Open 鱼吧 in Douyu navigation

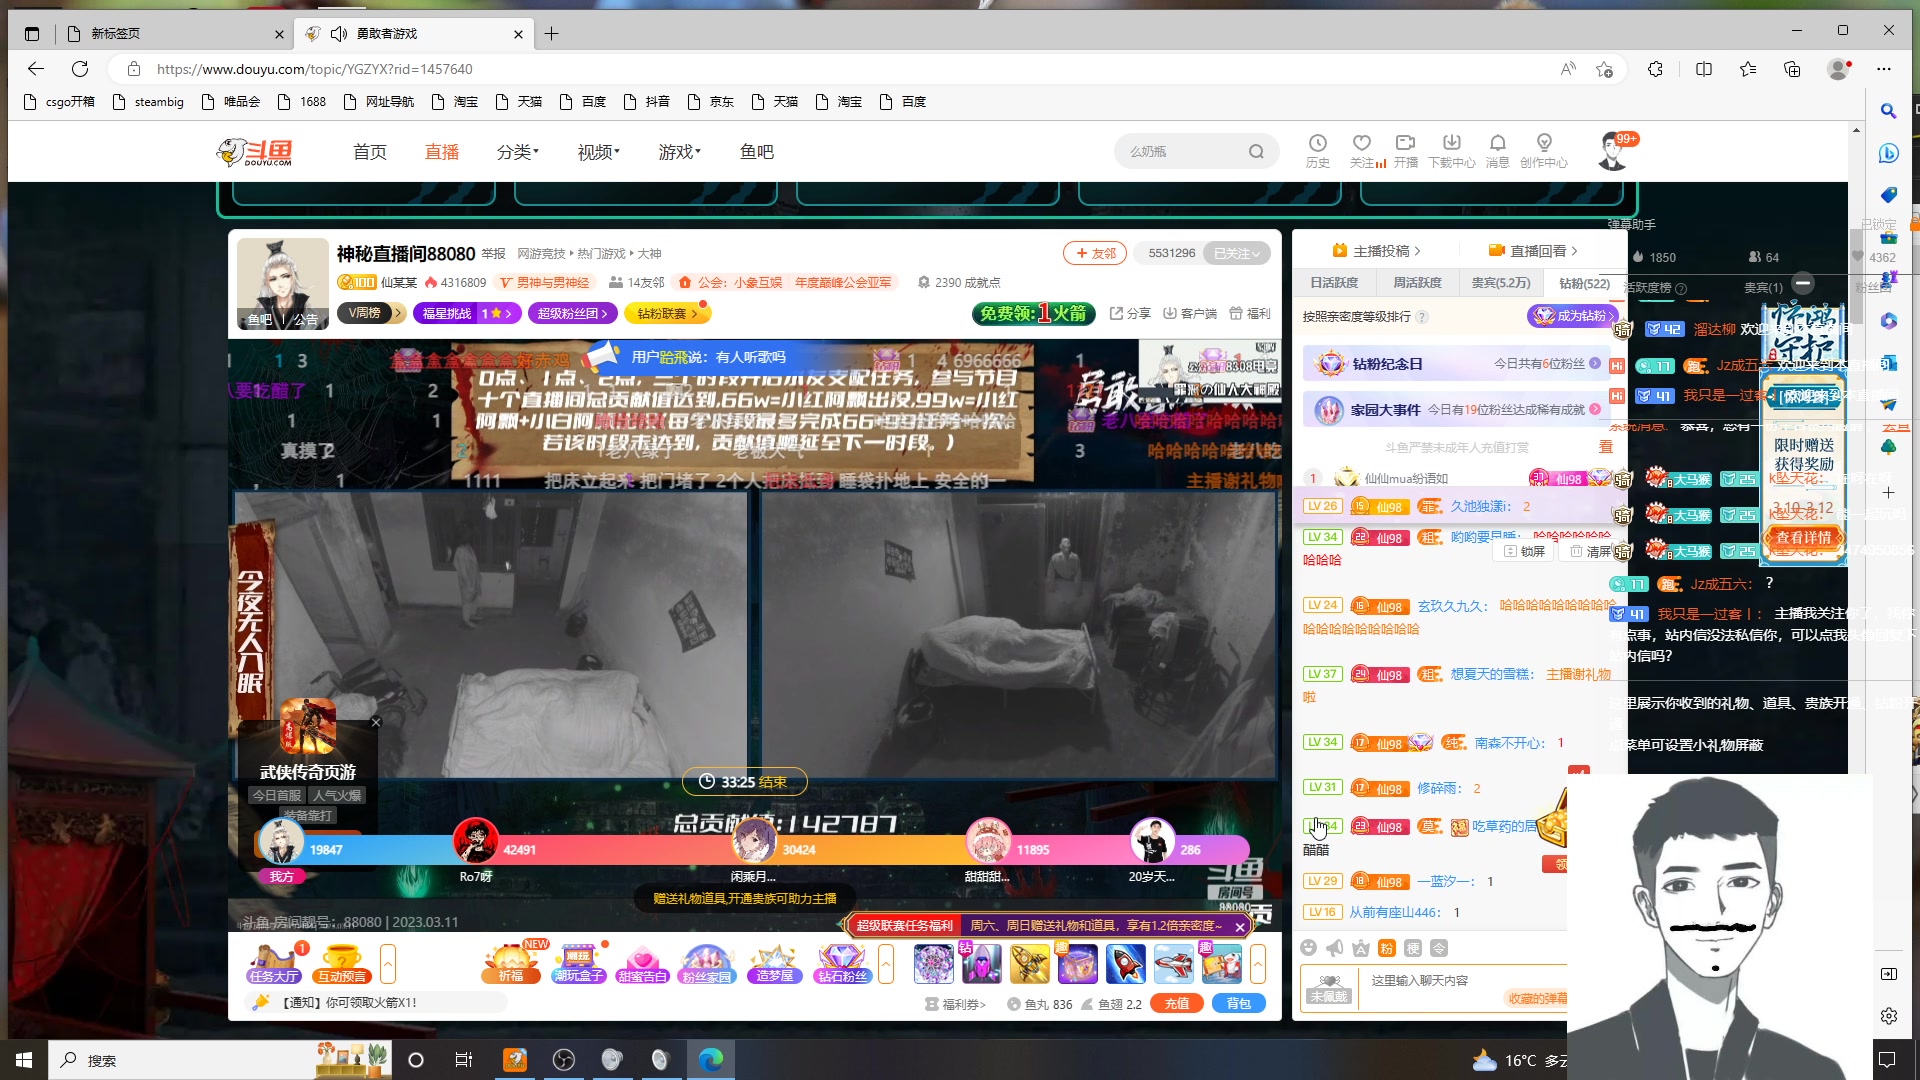point(757,152)
